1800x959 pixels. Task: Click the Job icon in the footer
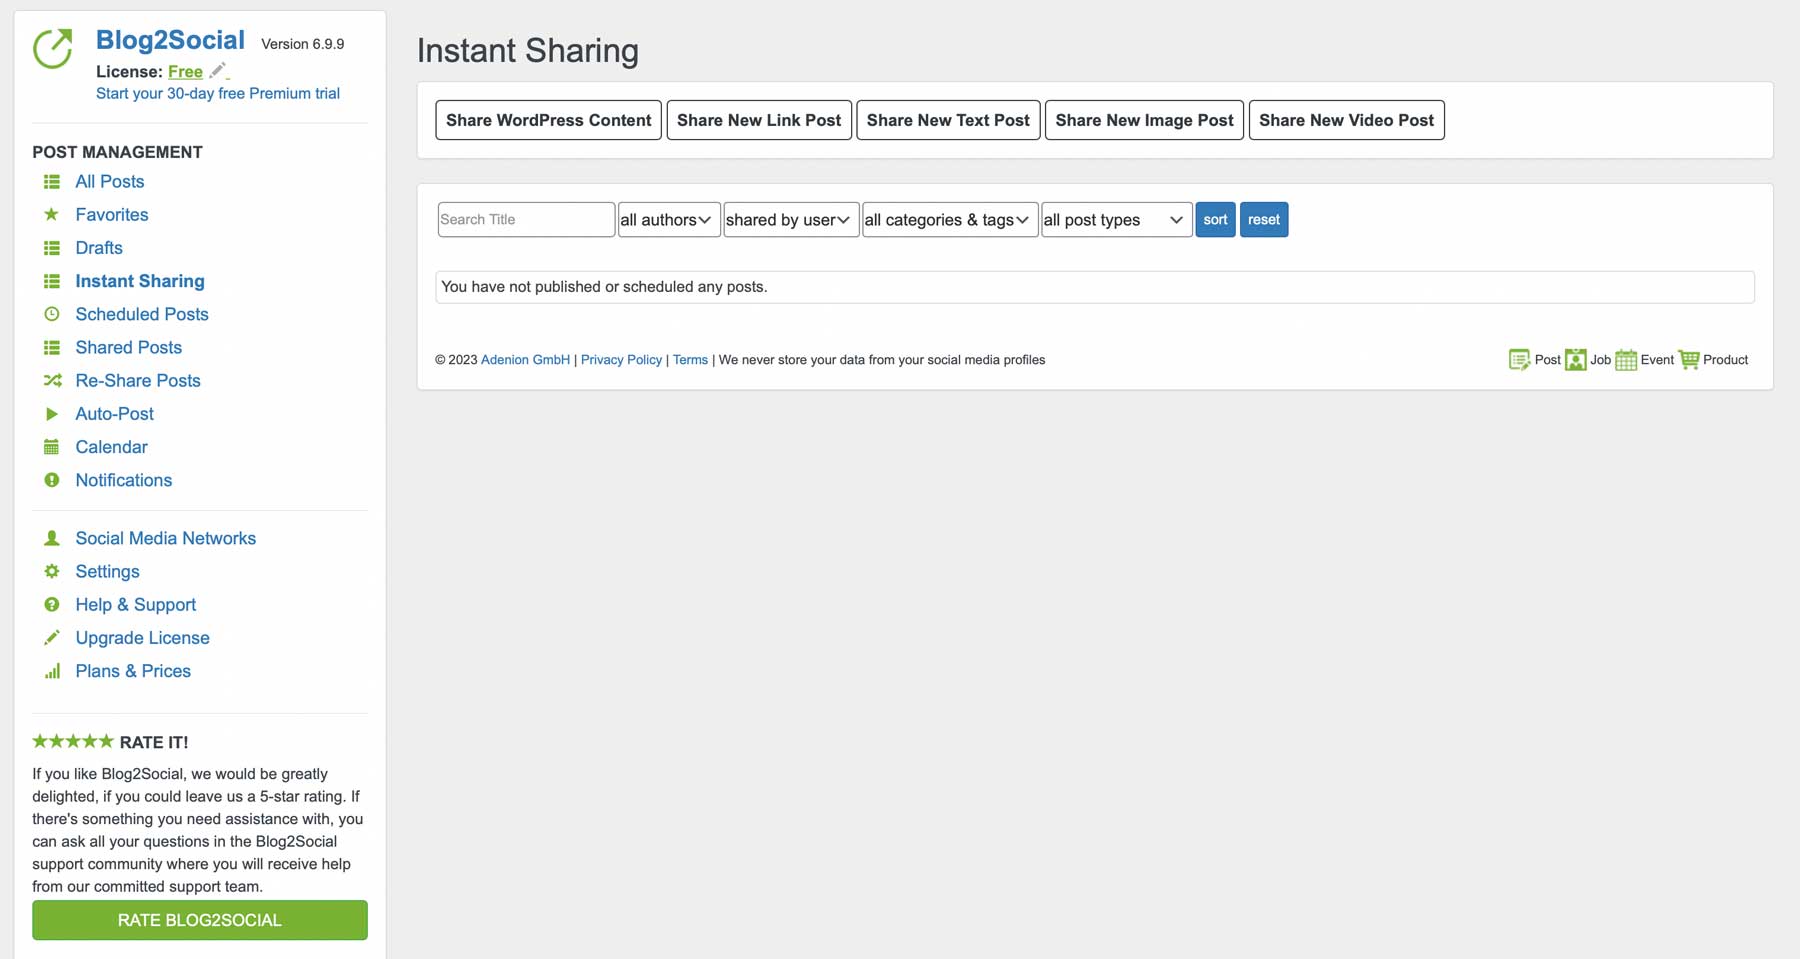(1575, 359)
